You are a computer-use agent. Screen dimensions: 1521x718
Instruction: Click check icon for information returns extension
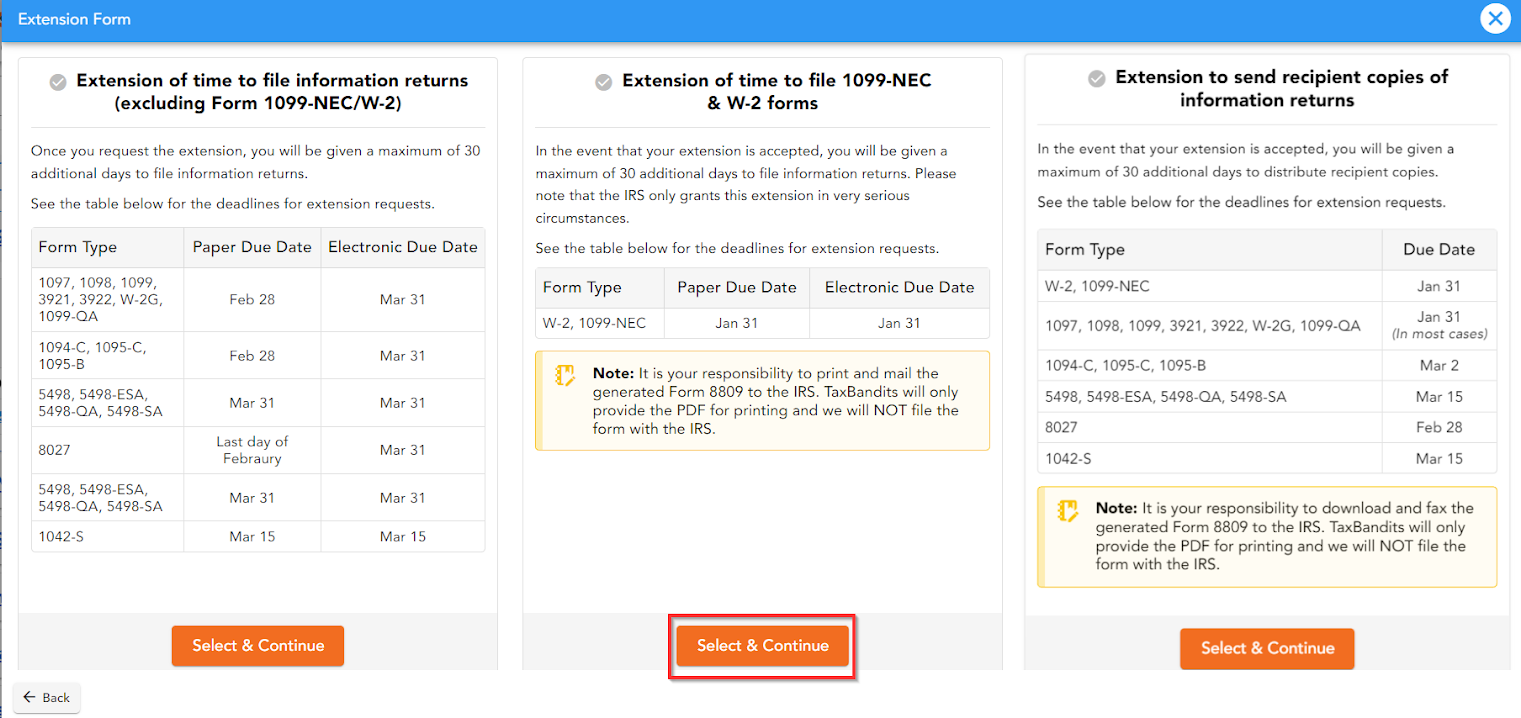[x=59, y=82]
